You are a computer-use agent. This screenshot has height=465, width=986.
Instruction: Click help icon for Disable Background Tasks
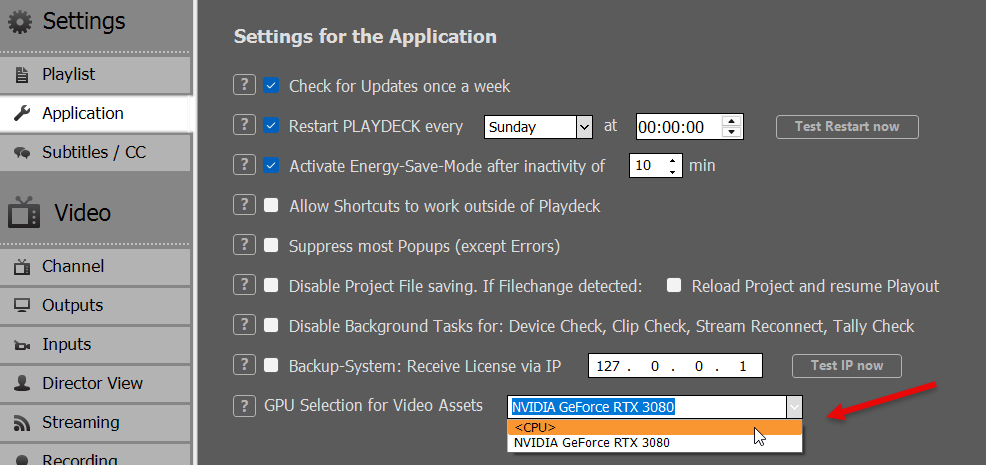pyautogui.click(x=243, y=325)
